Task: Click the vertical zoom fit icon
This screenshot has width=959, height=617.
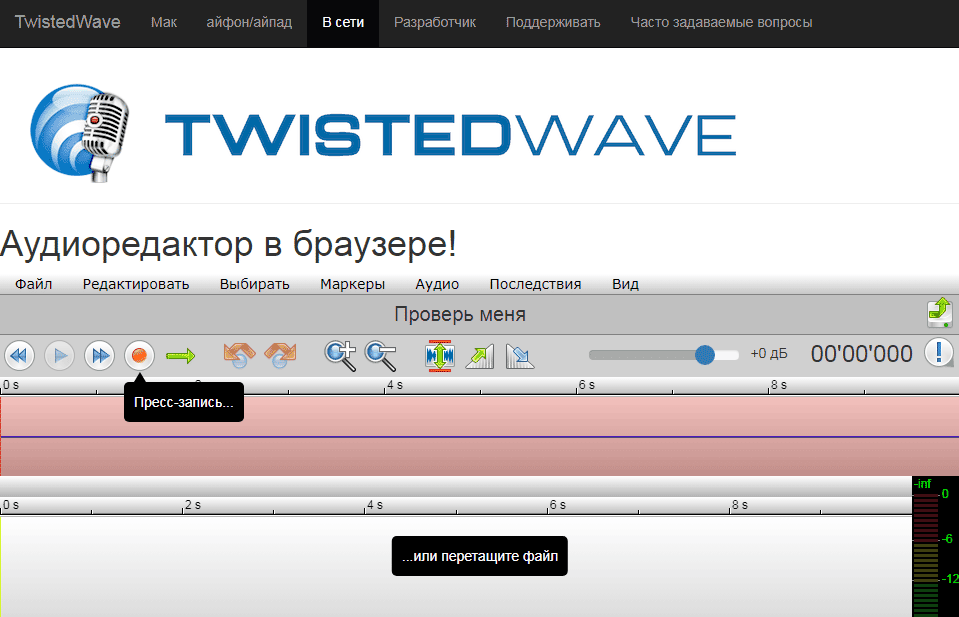Action: (438, 355)
